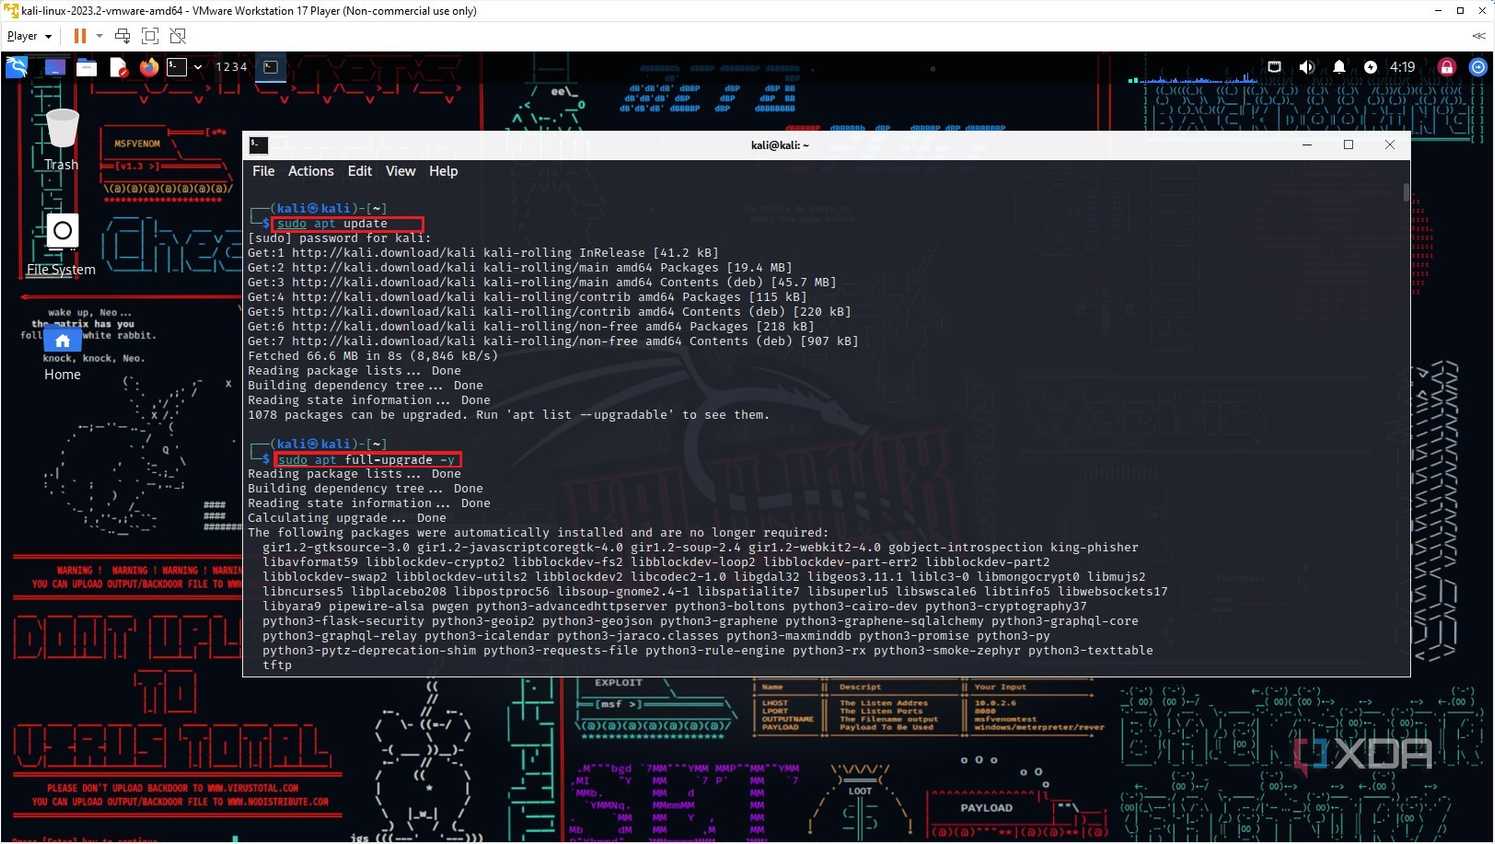Switch to workspace 3
Image resolution: width=1495 pixels, height=844 pixels.
pos(235,67)
